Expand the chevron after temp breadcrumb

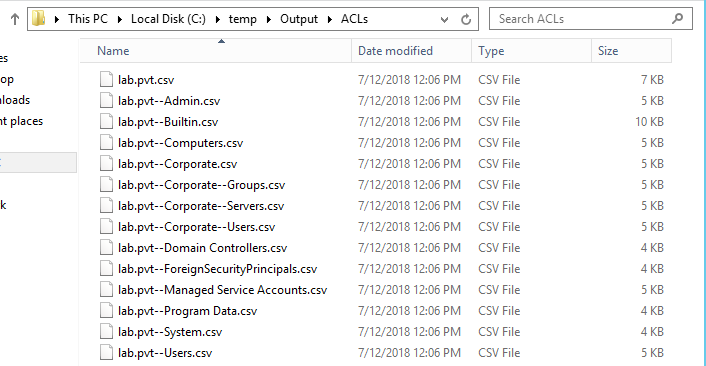pos(269,19)
